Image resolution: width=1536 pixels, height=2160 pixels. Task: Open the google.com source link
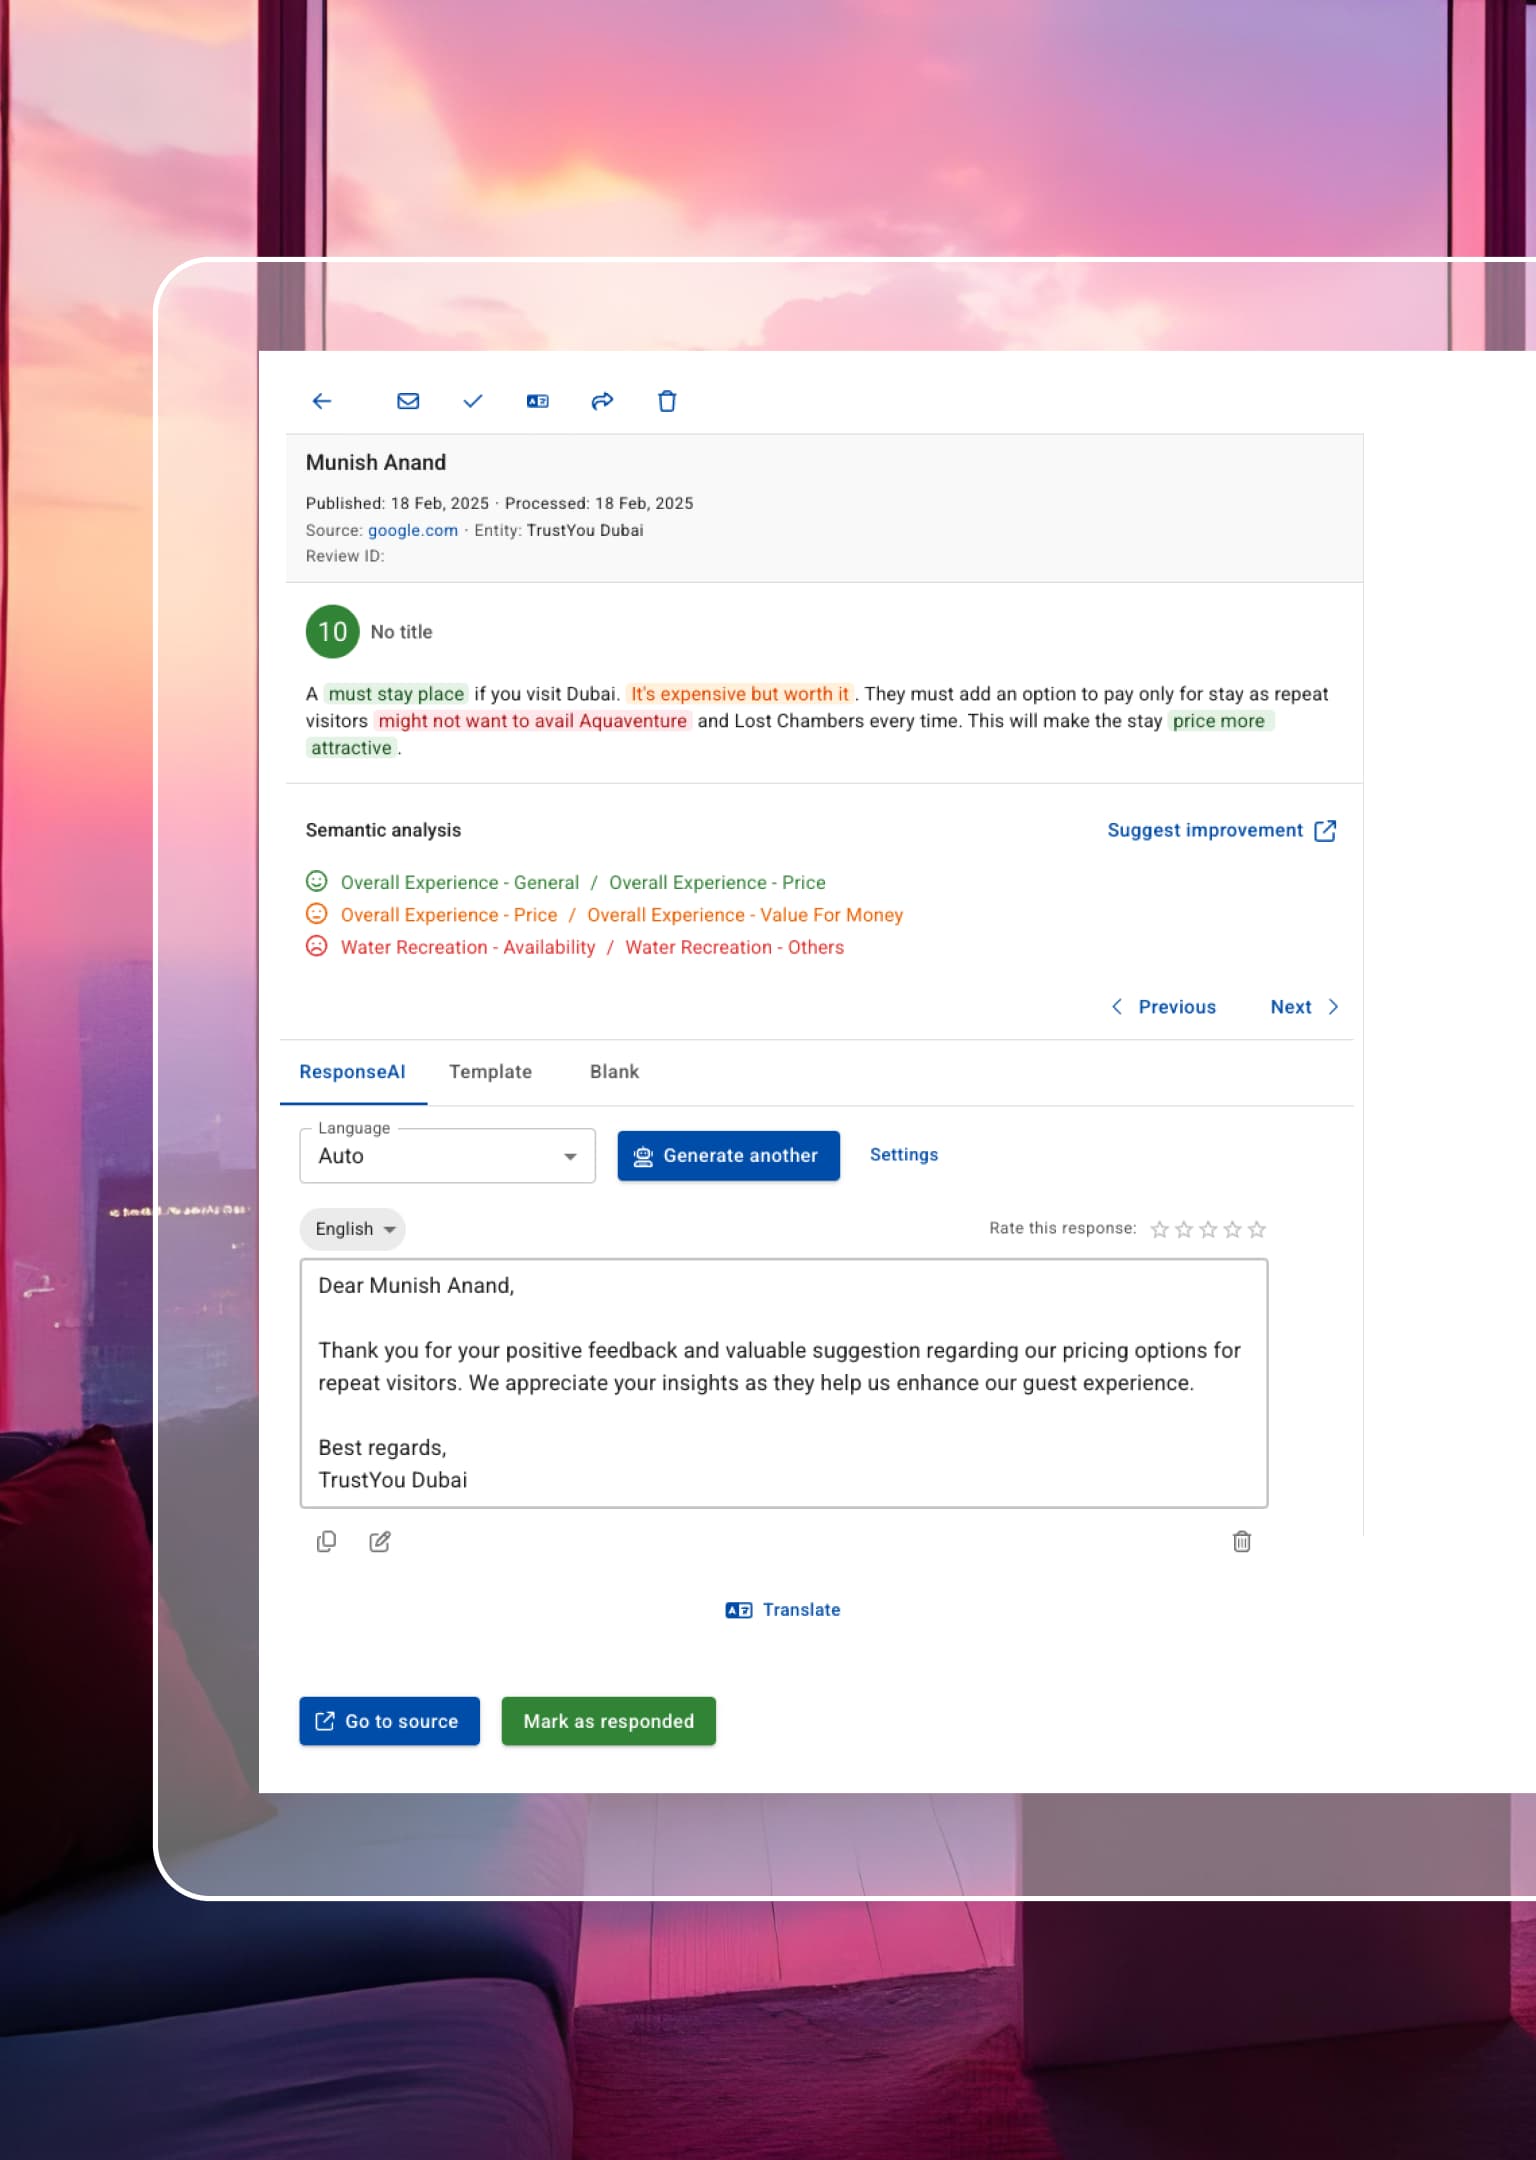[x=412, y=530]
